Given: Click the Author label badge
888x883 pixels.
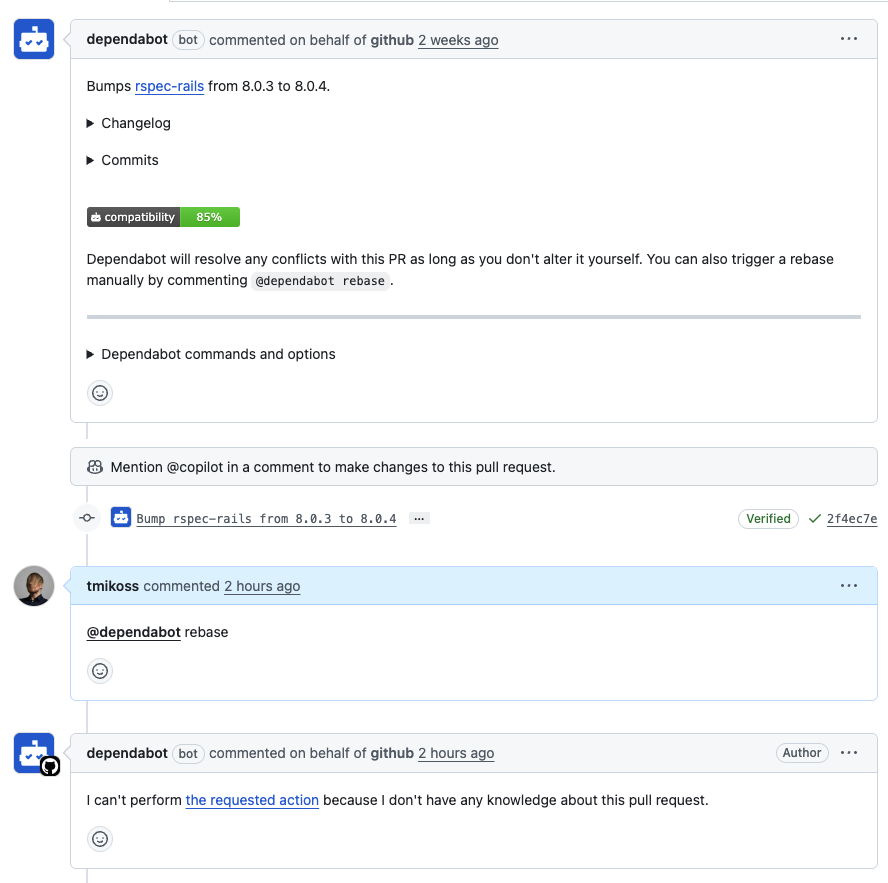Looking at the screenshot, I should (x=802, y=753).
